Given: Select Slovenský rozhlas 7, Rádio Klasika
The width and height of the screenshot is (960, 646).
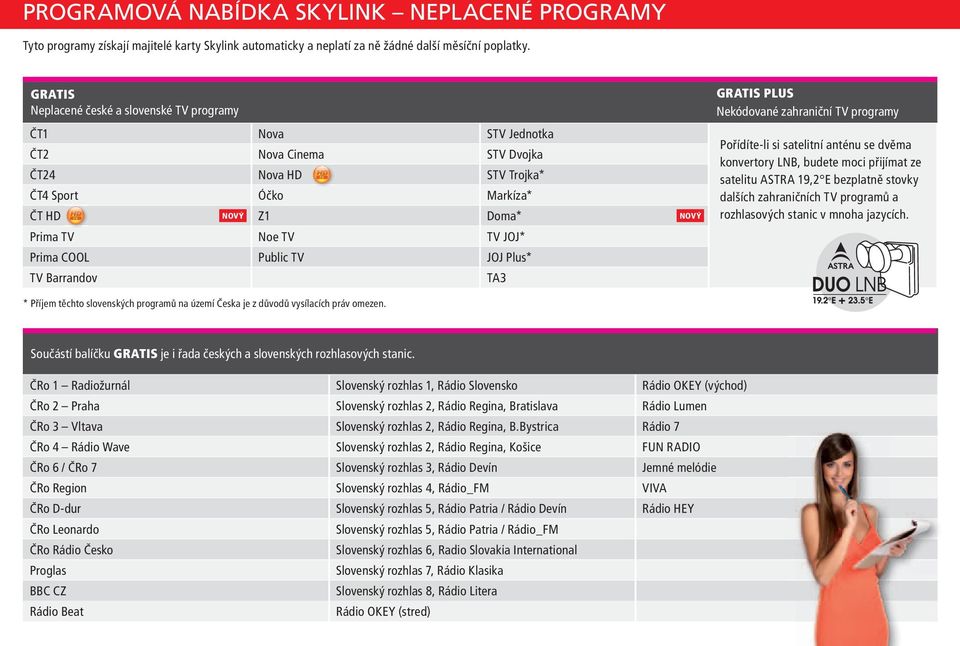Looking at the screenshot, I should tap(482, 570).
